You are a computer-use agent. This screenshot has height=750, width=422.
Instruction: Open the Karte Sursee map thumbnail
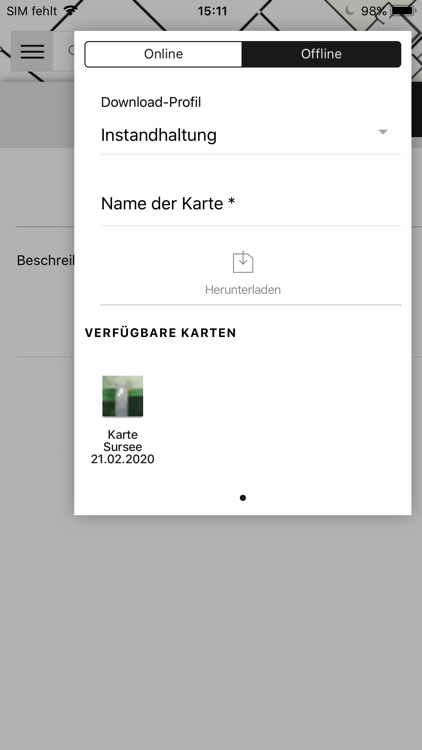(122, 397)
